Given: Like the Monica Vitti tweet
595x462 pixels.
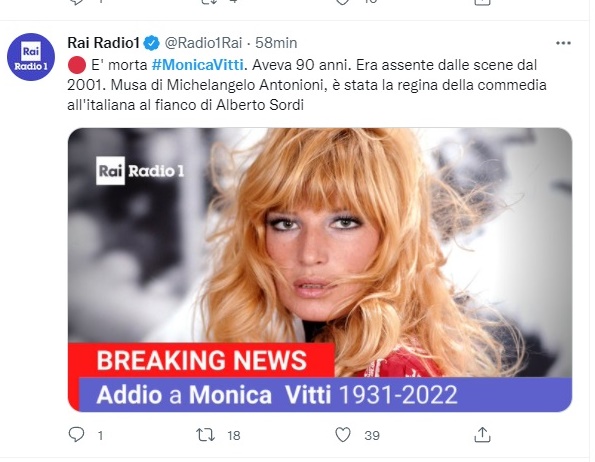Looking at the screenshot, I should tap(343, 435).
